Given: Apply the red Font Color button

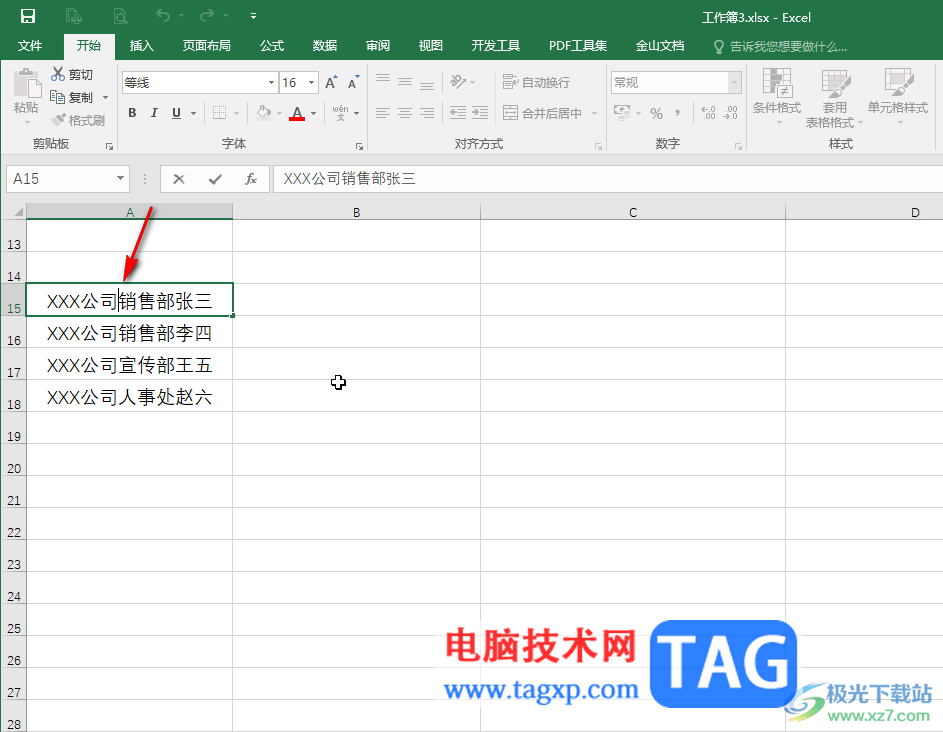Looking at the screenshot, I should point(296,112).
